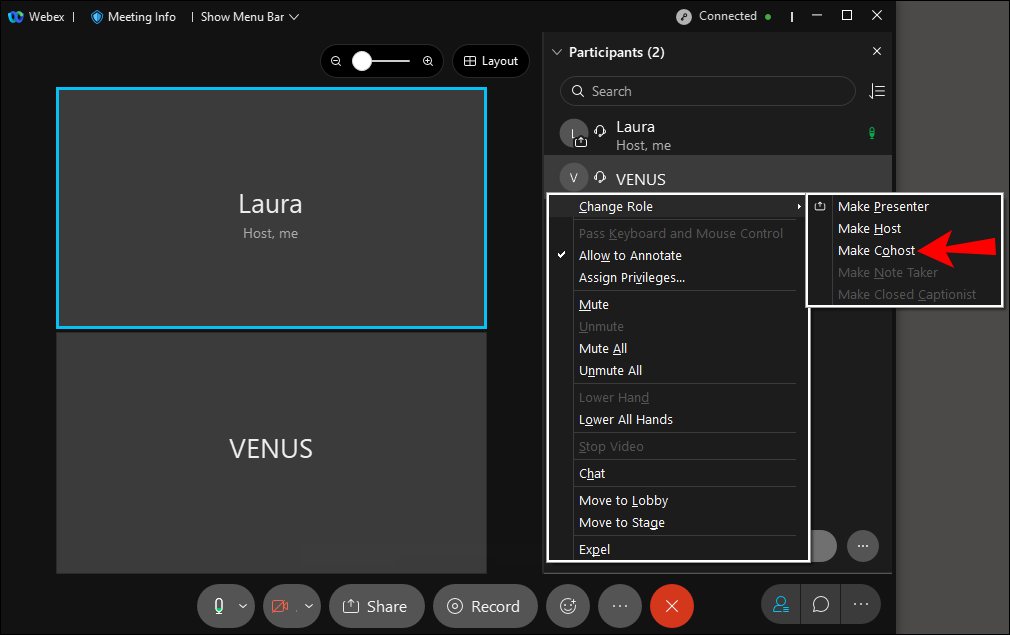The width and height of the screenshot is (1010, 635).
Task: Select Mute in context menu
Action: (593, 305)
